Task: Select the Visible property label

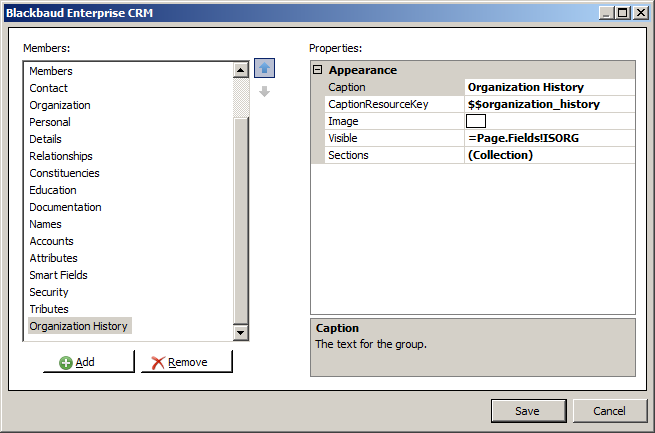Action: click(x=394, y=138)
